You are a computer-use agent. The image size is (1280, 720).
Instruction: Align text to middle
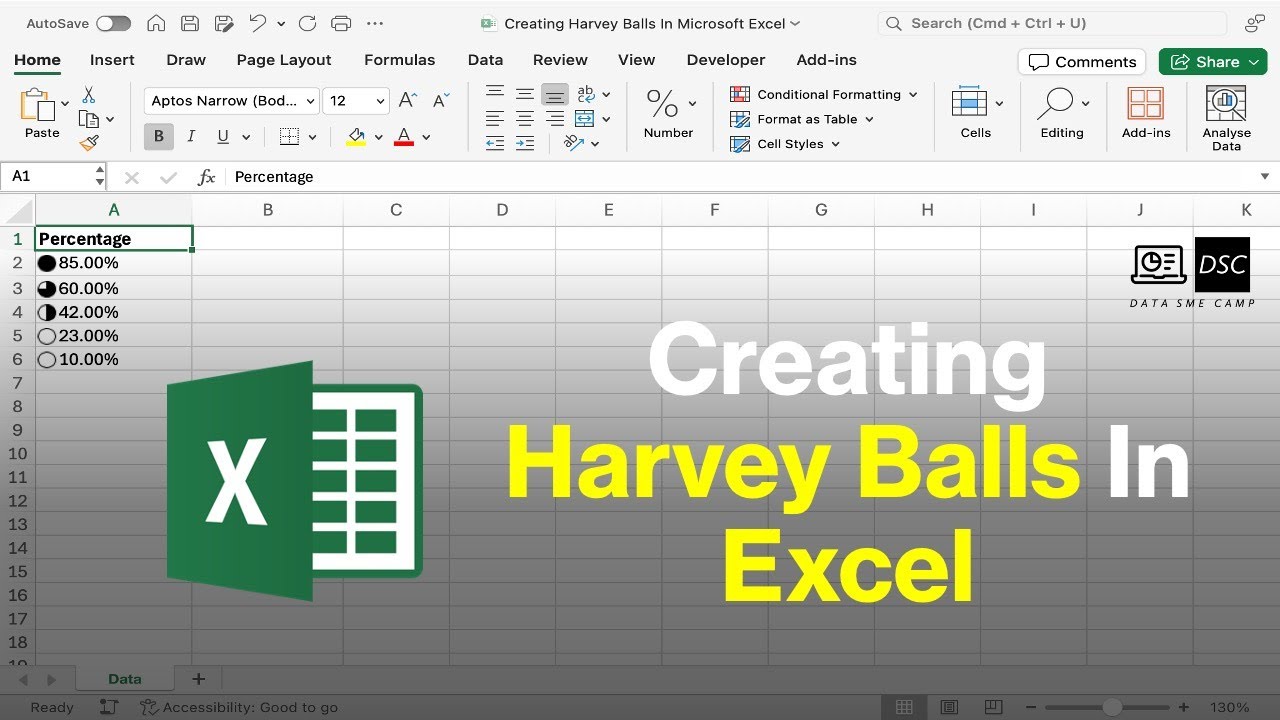click(x=525, y=94)
